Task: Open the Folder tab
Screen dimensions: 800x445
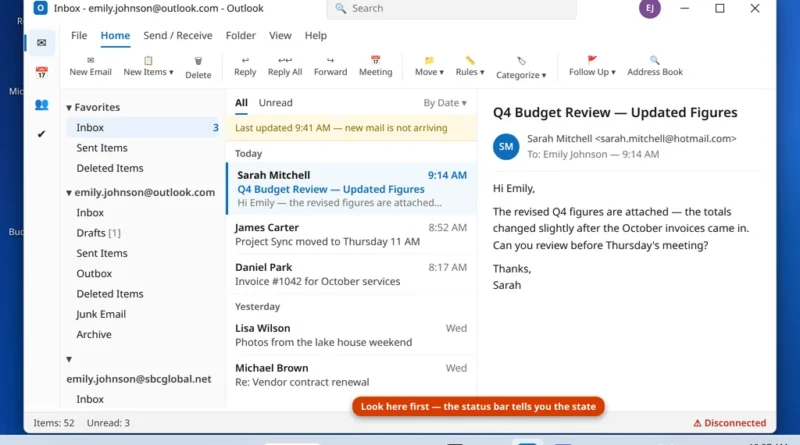Action: pyautogui.click(x=240, y=36)
